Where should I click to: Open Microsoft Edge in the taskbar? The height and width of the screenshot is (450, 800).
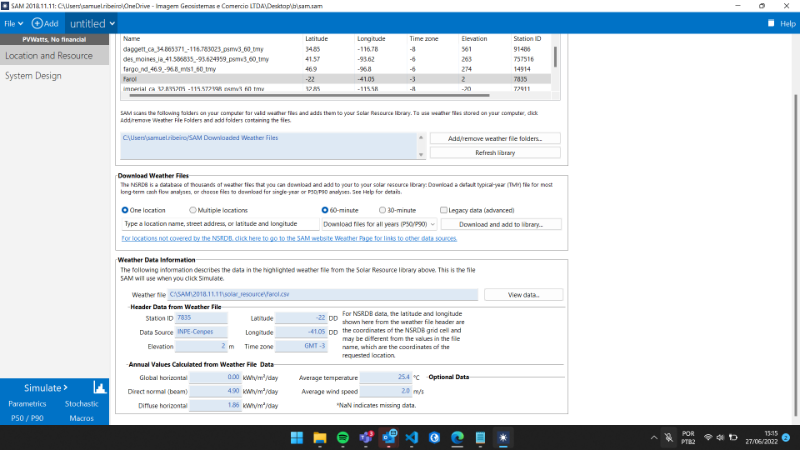click(x=458, y=438)
